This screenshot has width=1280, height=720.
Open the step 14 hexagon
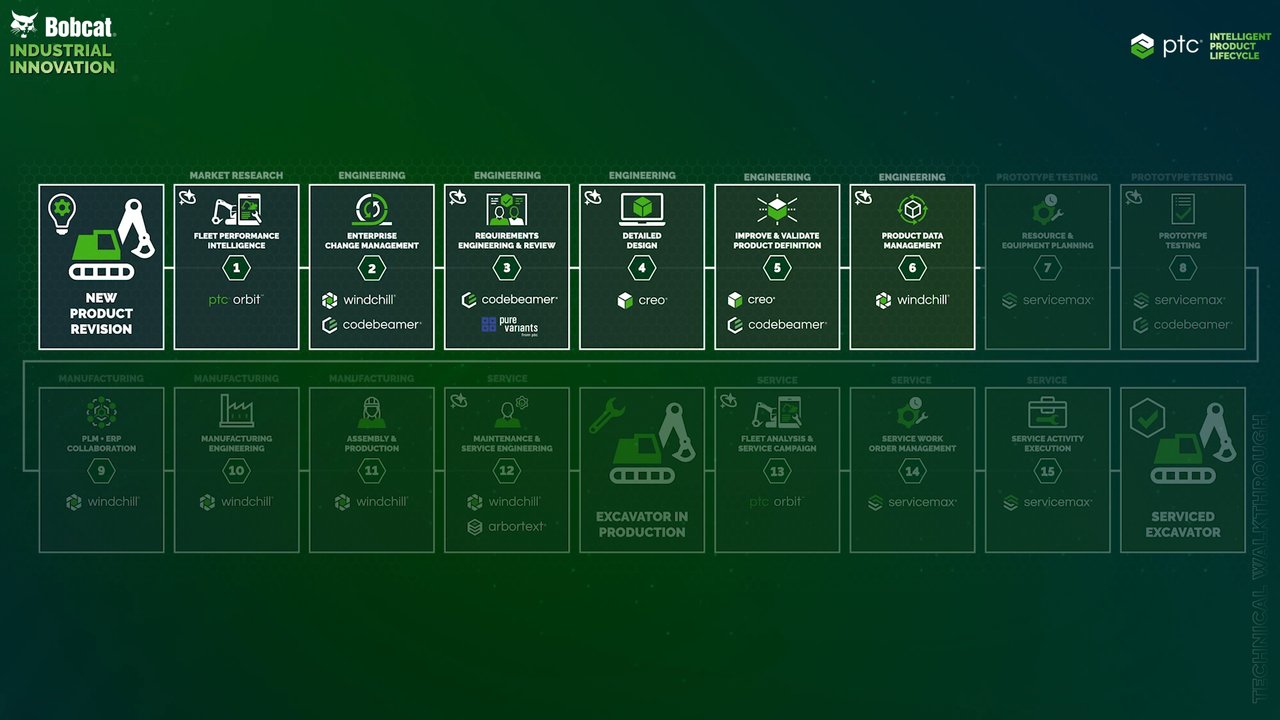(x=912, y=471)
